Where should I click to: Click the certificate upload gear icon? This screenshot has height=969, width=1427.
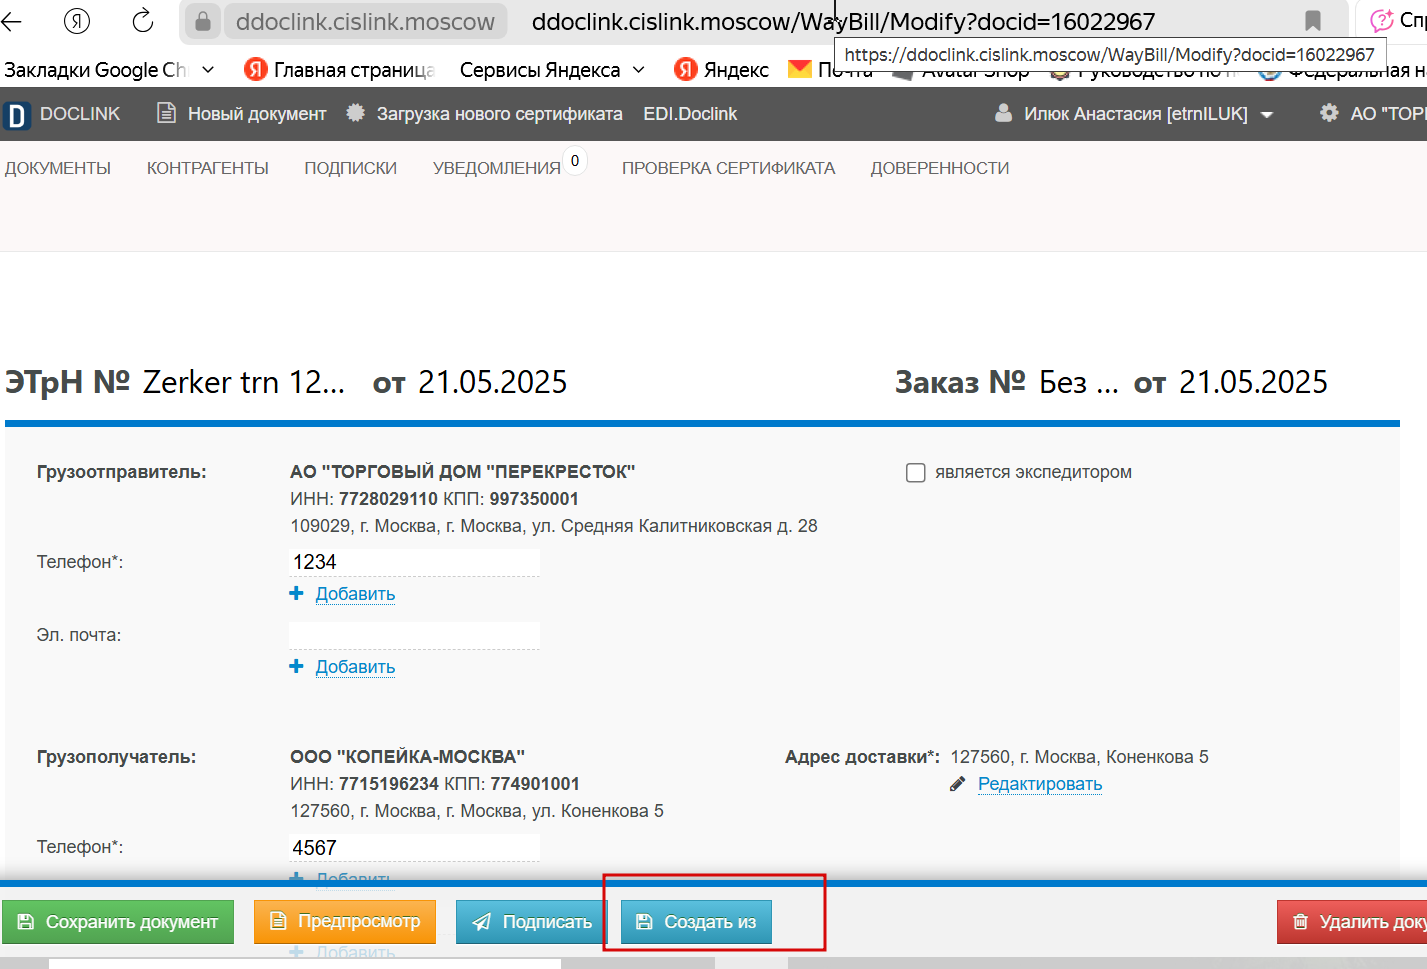(x=355, y=113)
